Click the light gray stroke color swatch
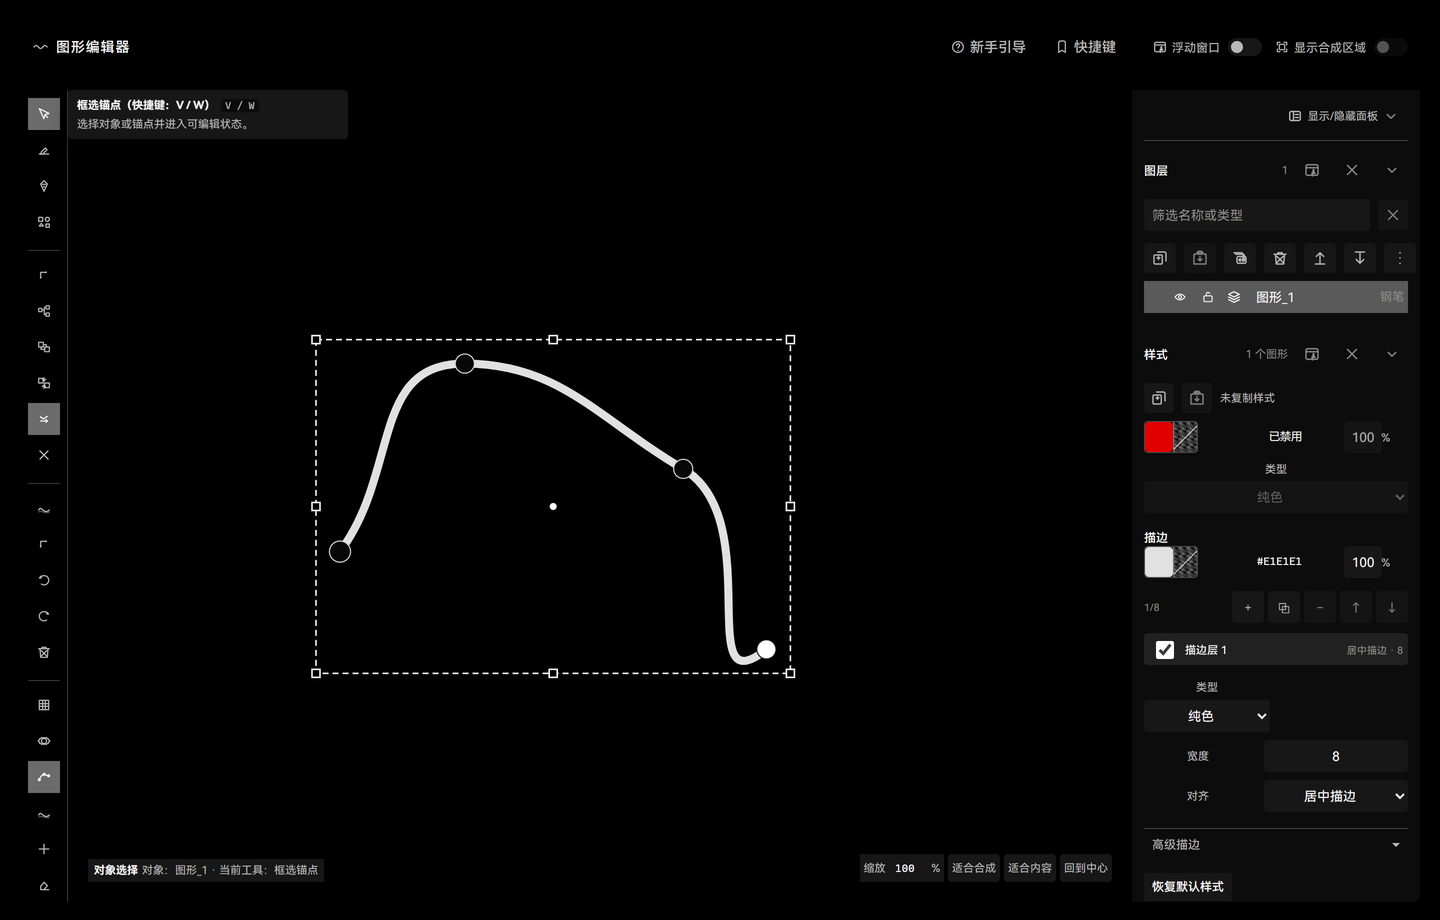1440x920 pixels. pos(1158,562)
